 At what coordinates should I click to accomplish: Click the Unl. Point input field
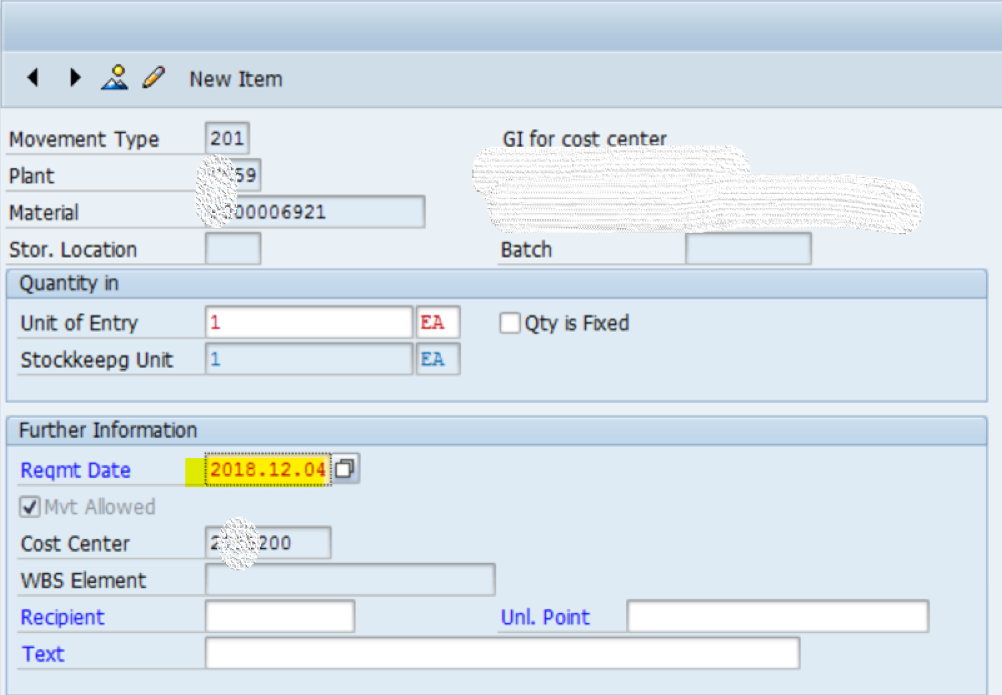pyautogui.click(x=778, y=616)
